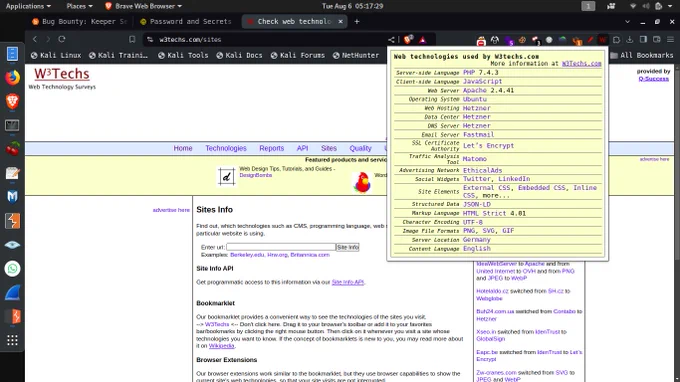Image resolution: width=680 pixels, height=382 pixels.
Task: Open Wireshark shark fin dock icon
Action: click(12, 293)
